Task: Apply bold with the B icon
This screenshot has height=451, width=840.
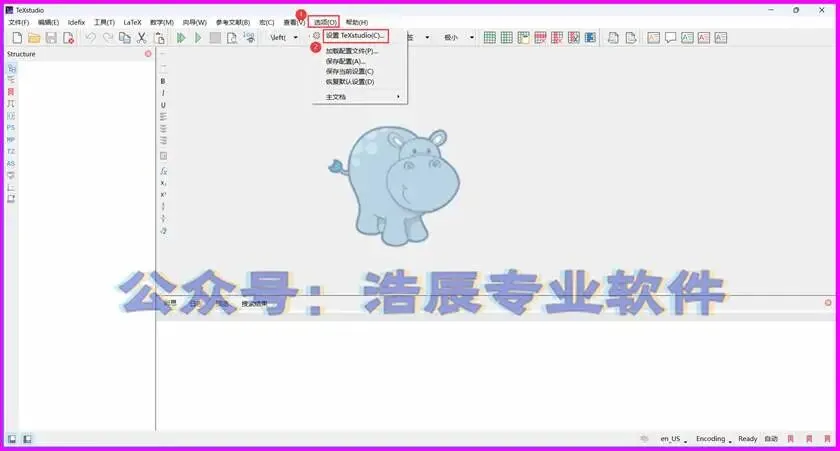Action: pyautogui.click(x=163, y=81)
